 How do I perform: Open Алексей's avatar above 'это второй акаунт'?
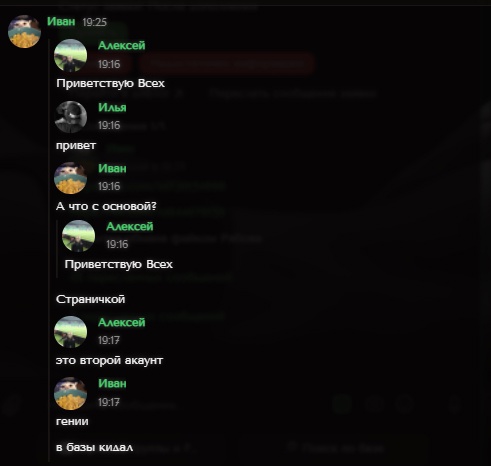(70, 332)
